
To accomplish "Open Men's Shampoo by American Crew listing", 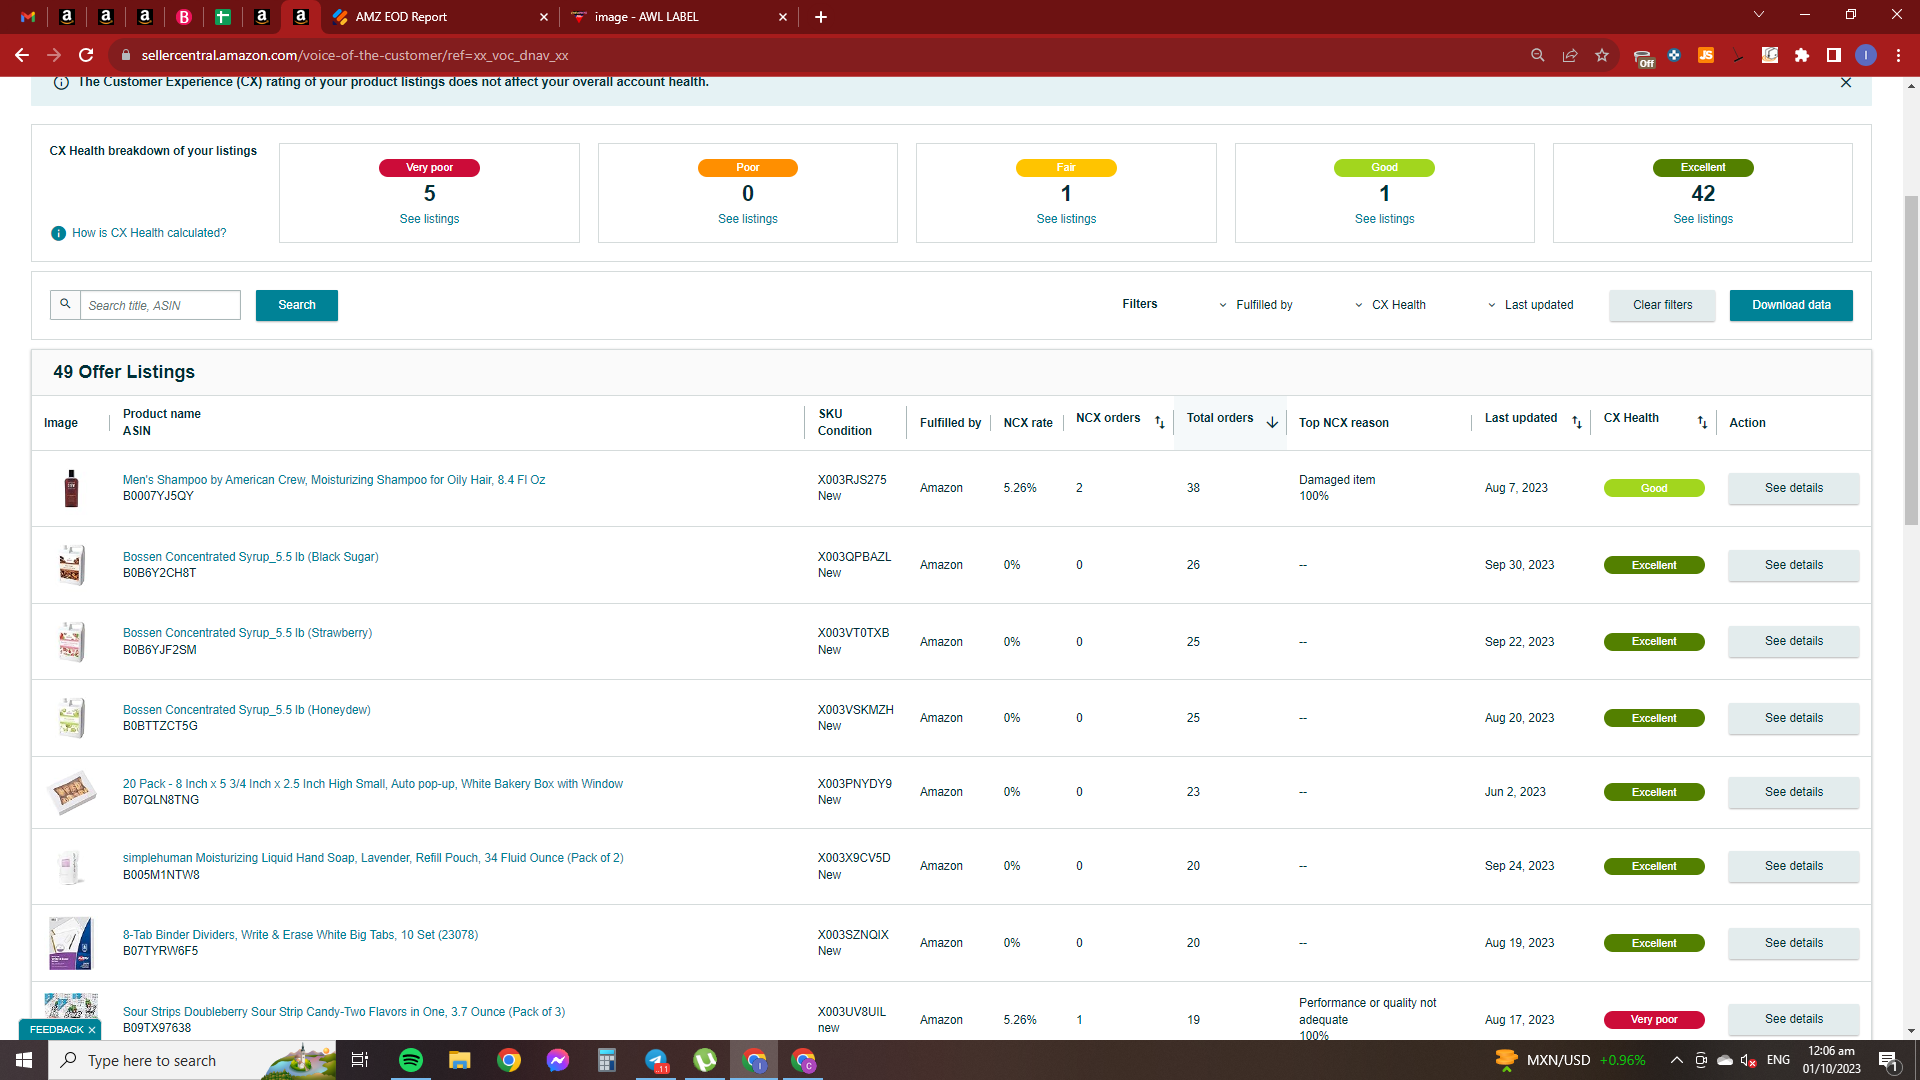I will pyautogui.click(x=334, y=480).
